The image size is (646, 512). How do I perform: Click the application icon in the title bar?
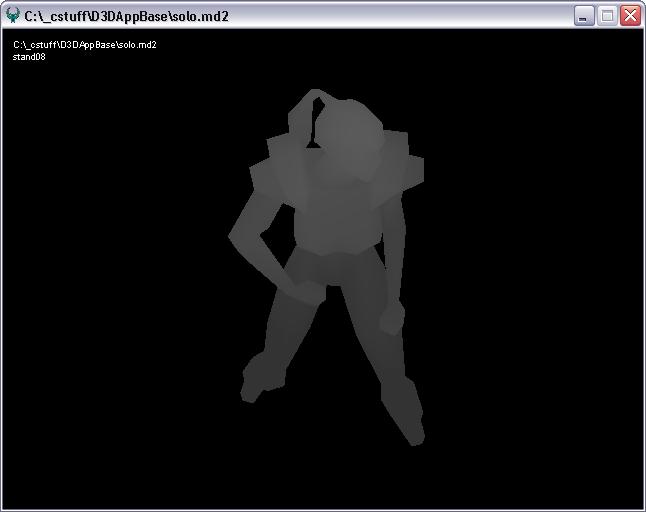(13, 15)
